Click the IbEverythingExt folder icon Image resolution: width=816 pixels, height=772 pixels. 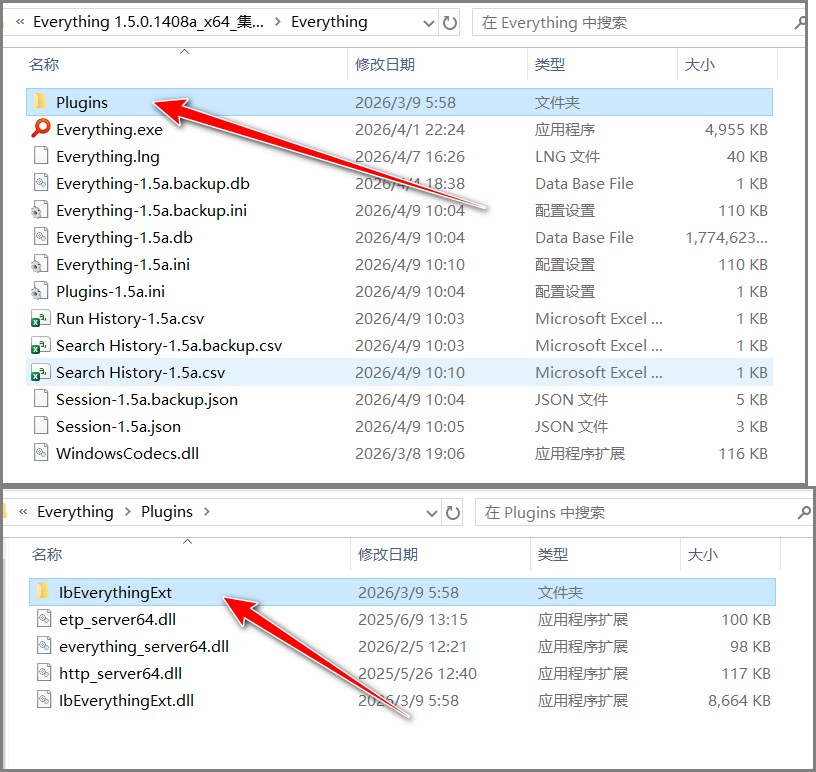point(43,591)
